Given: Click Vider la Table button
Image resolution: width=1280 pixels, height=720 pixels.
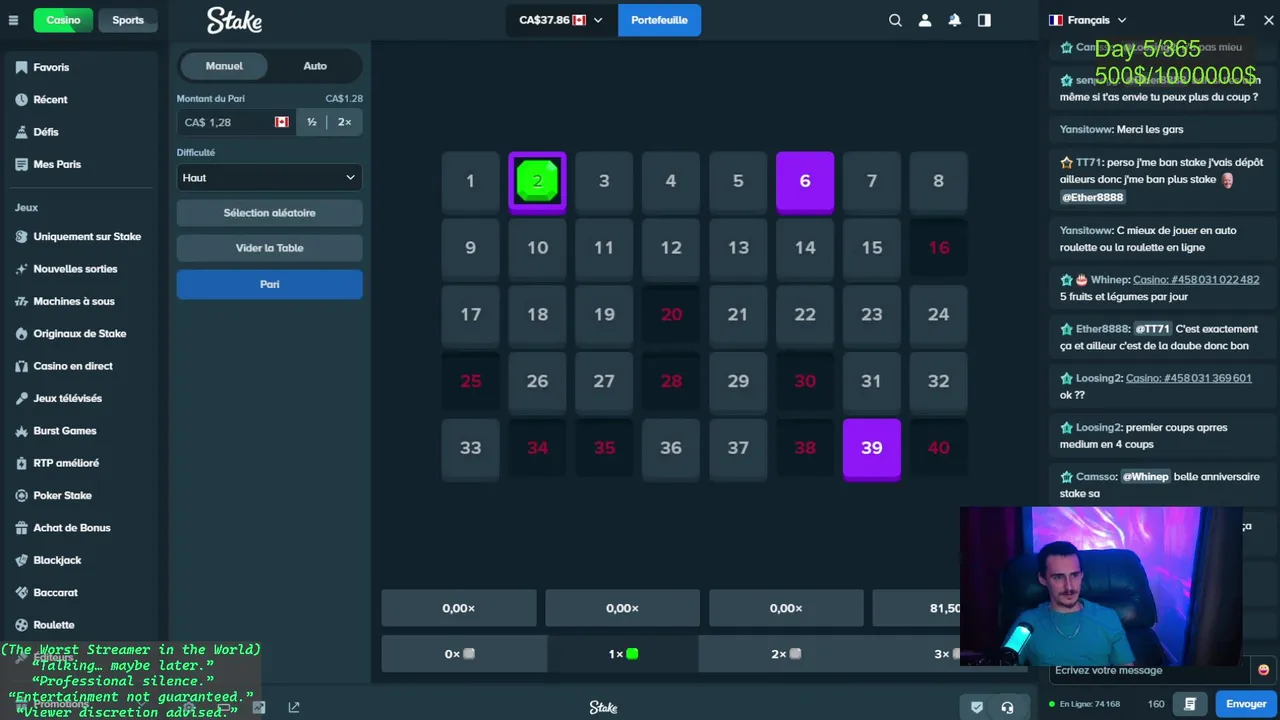Looking at the screenshot, I should point(269,248).
